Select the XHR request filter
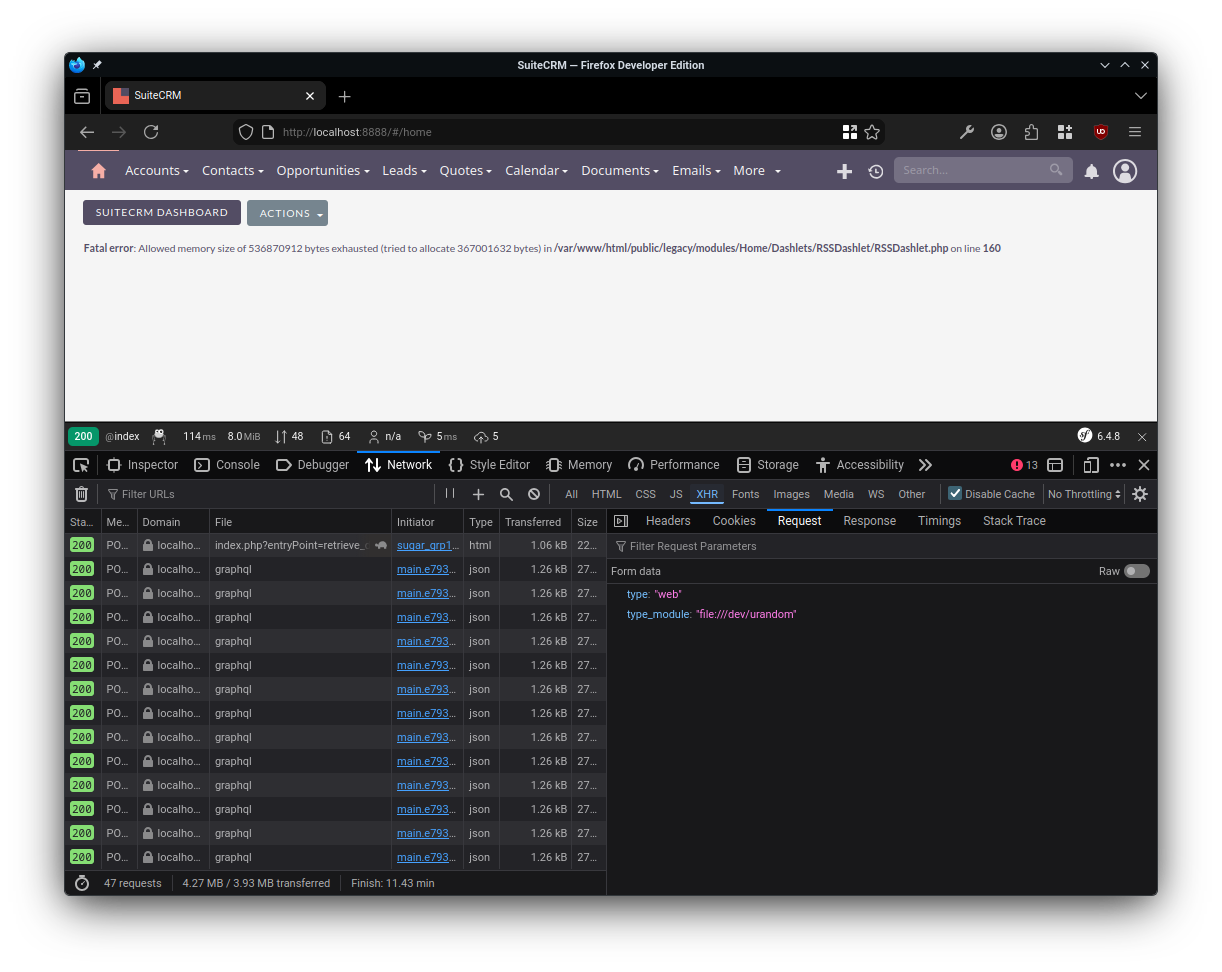This screenshot has width=1222, height=972. pyautogui.click(x=707, y=493)
